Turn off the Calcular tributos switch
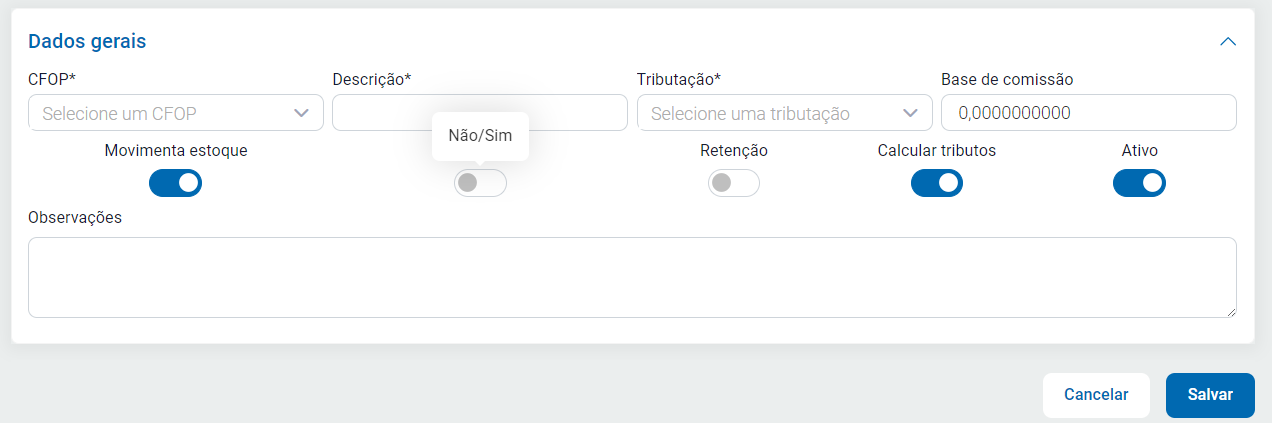 click(x=937, y=183)
